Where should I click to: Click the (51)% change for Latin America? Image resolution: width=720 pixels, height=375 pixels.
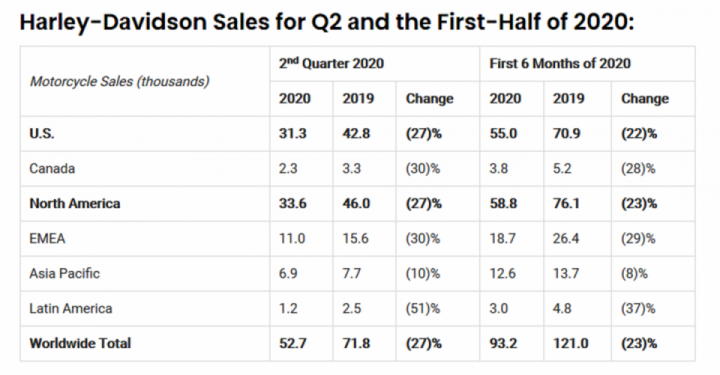pyautogui.click(x=422, y=308)
